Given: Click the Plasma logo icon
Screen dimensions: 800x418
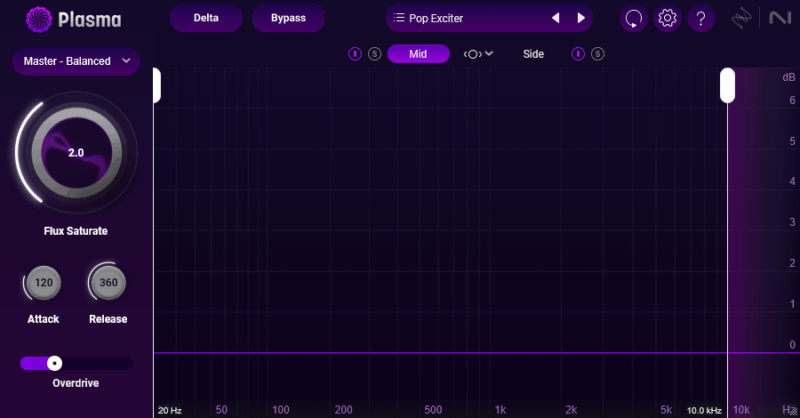Looking at the screenshot, I should point(38,19).
